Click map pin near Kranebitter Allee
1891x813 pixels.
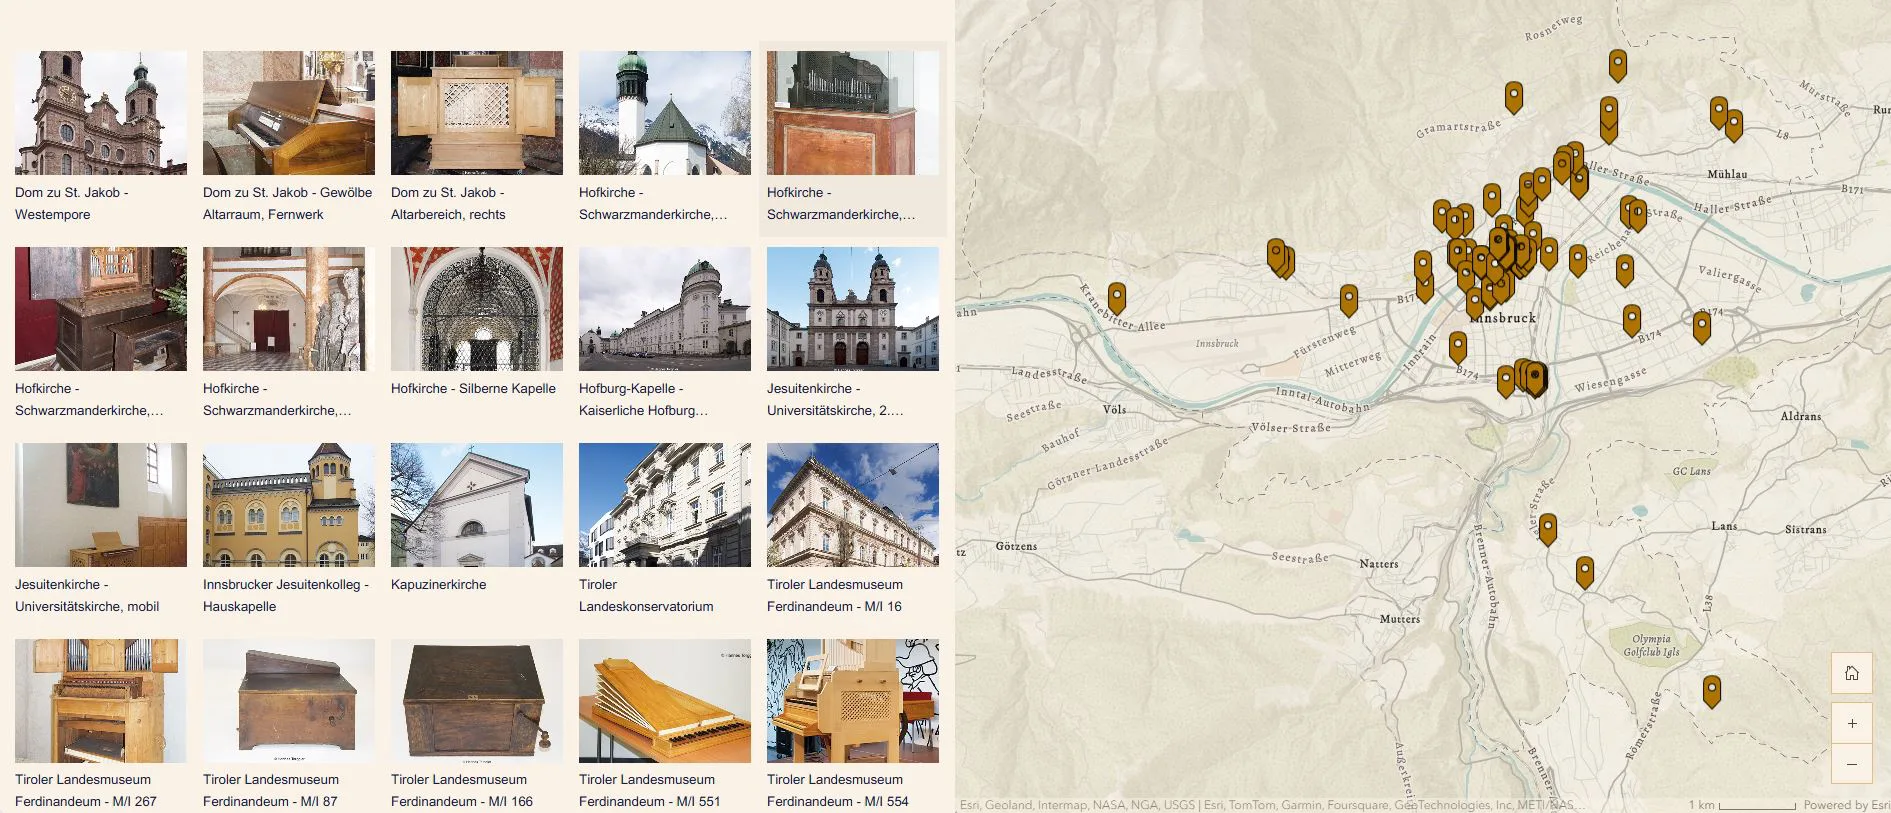(x=1116, y=297)
